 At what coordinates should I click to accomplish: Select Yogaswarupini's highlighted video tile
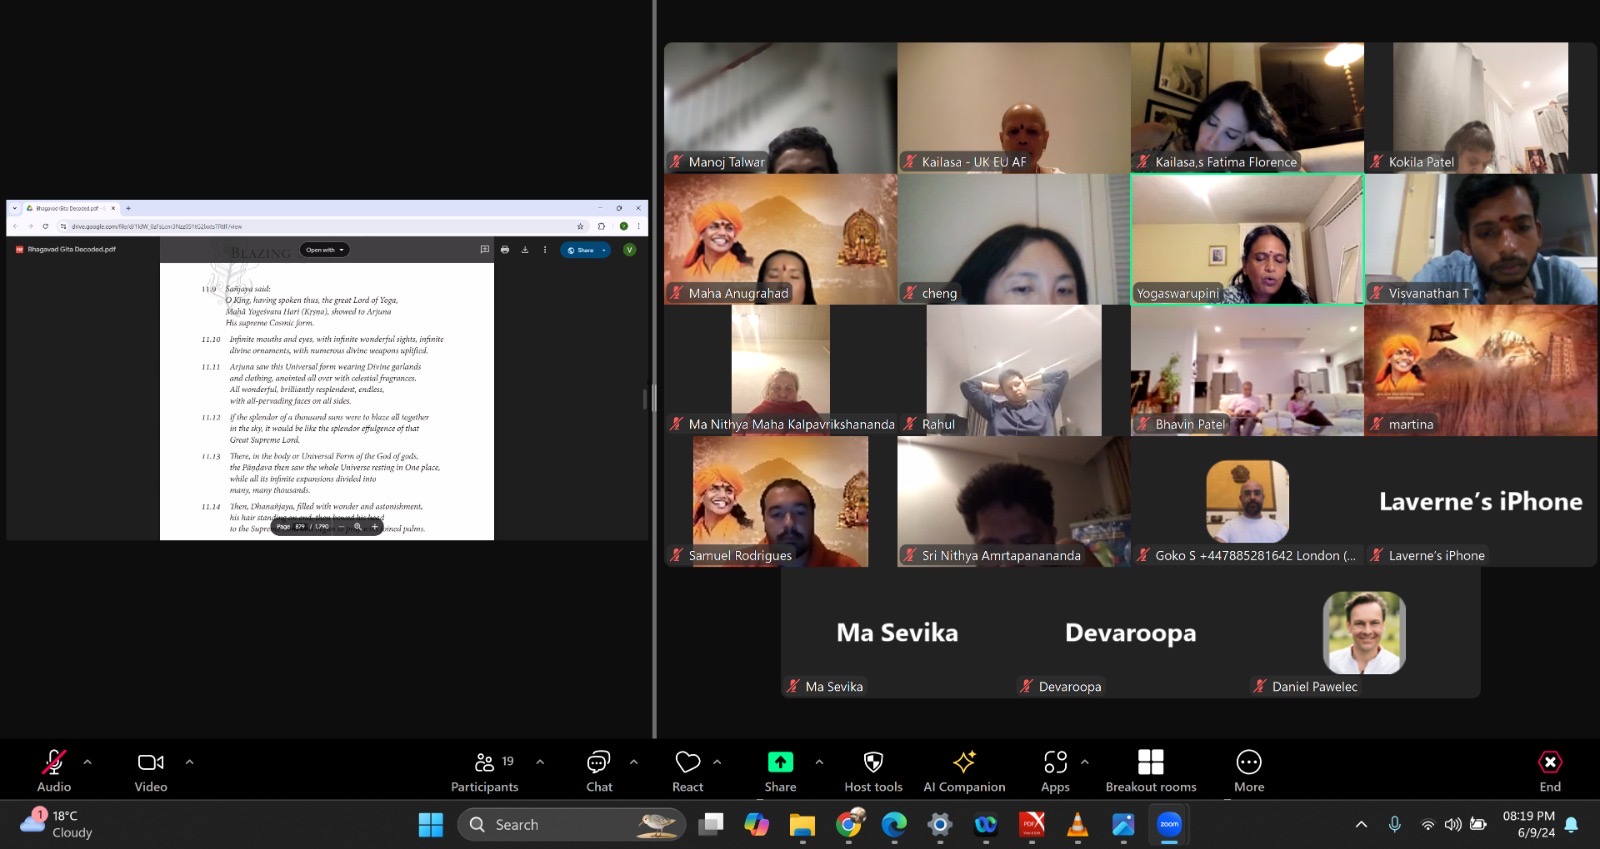pos(1247,238)
